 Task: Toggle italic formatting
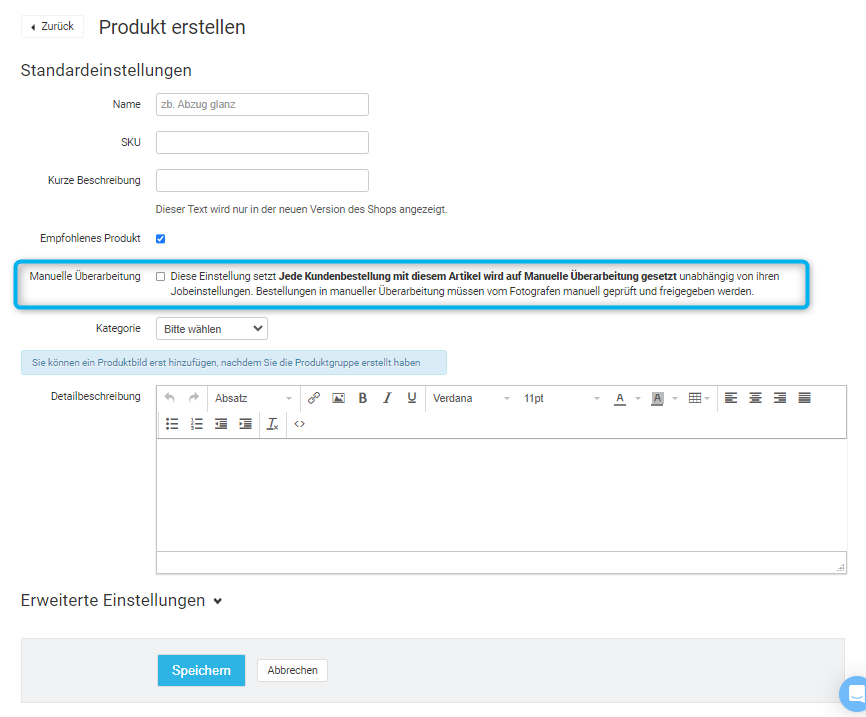[x=387, y=398]
